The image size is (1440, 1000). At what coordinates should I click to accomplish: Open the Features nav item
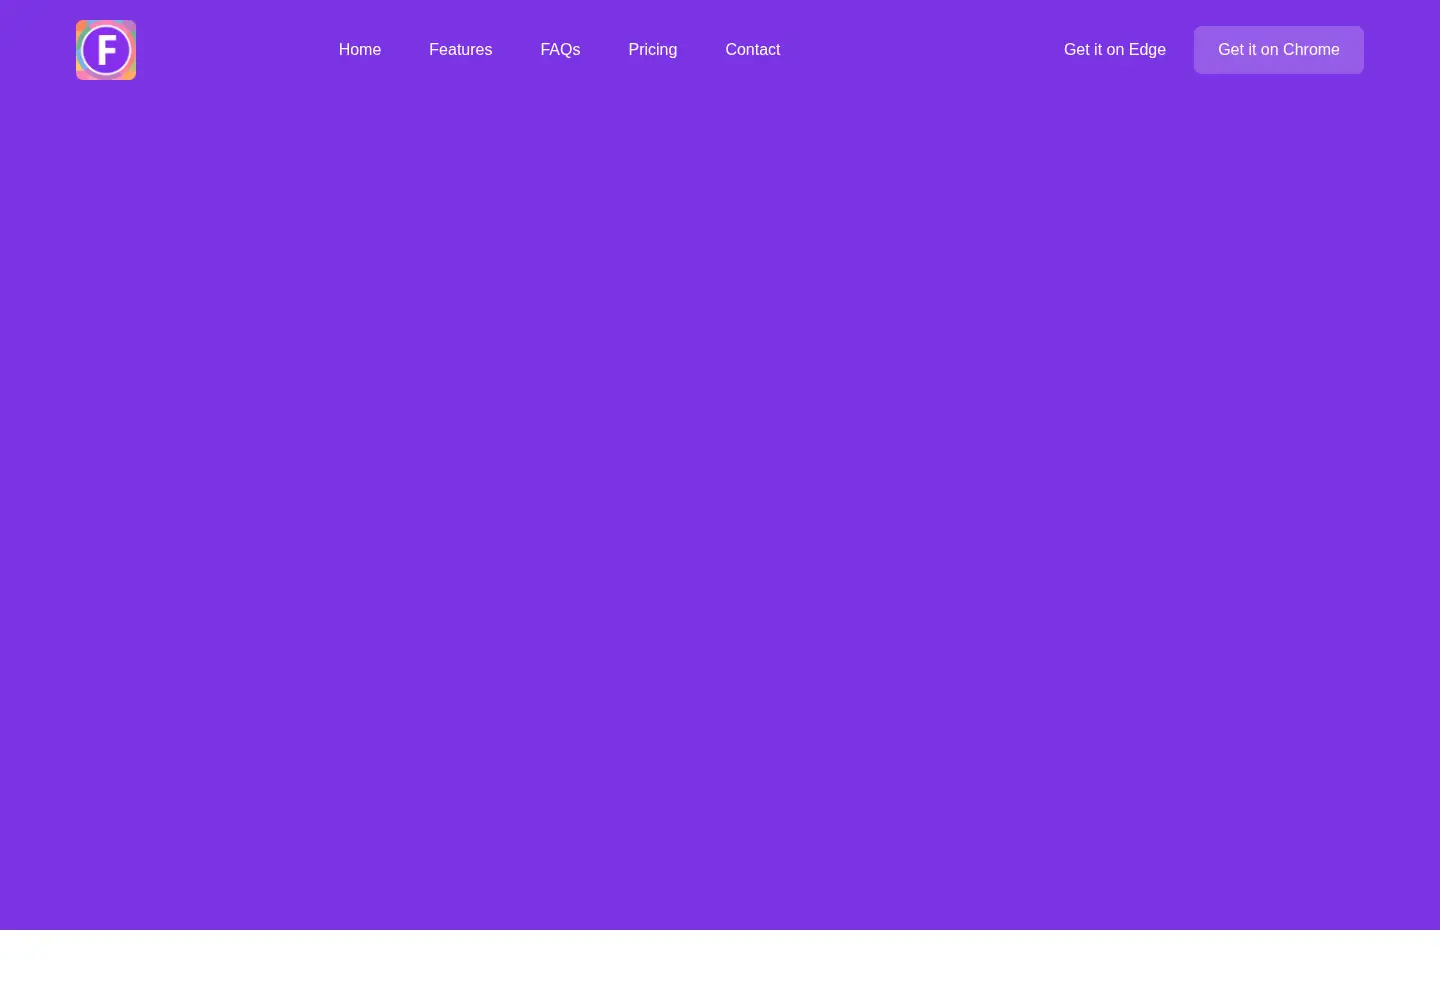460,50
